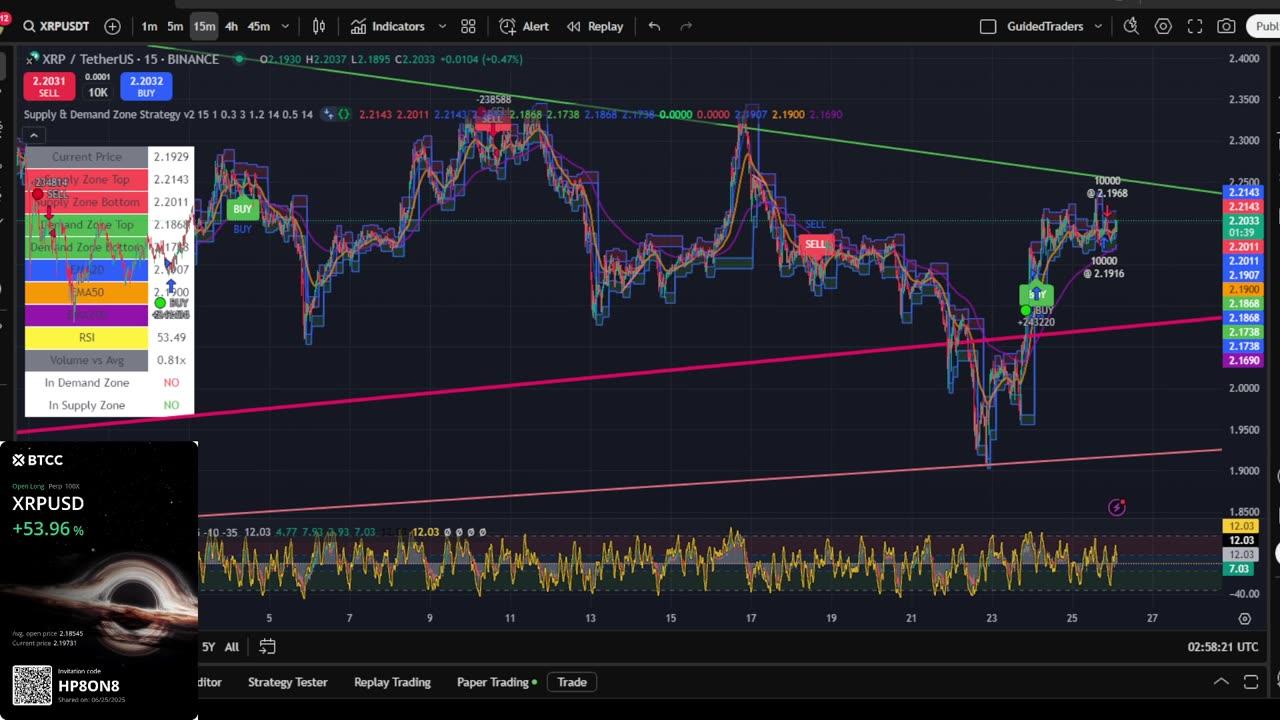Select the 1m timeframe

pyautogui.click(x=149, y=26)
